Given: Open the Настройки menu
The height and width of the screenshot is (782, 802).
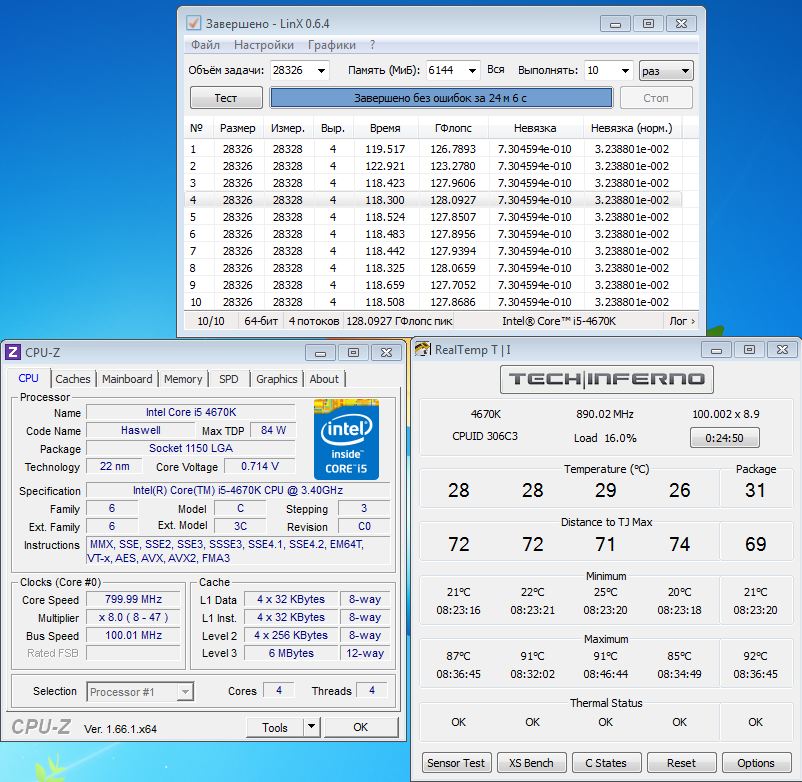Looking at the screenshot, I should pyautogui.click(x=264, y=45).
